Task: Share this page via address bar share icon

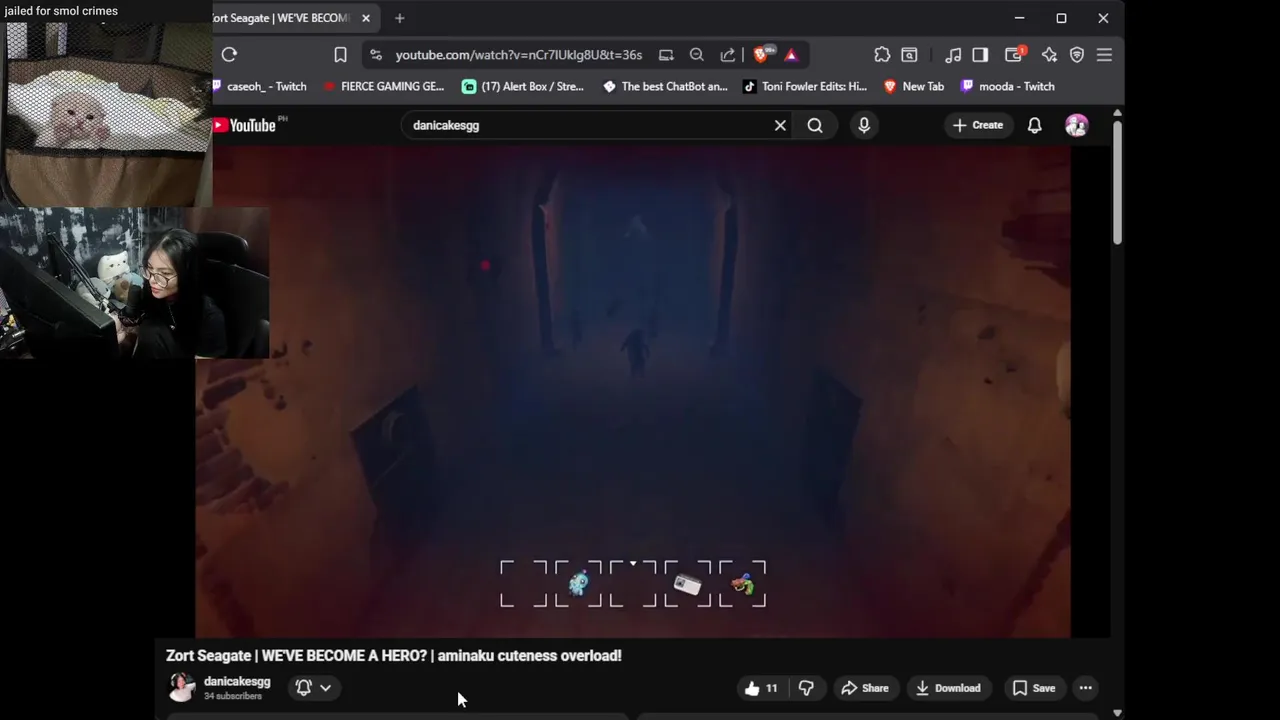Action: pos(728,55)
